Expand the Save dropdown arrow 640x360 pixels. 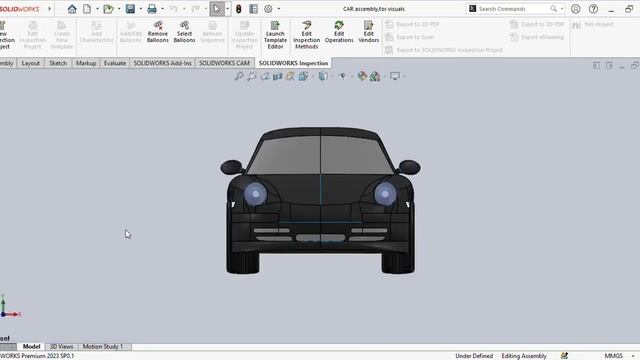[140, 9]
